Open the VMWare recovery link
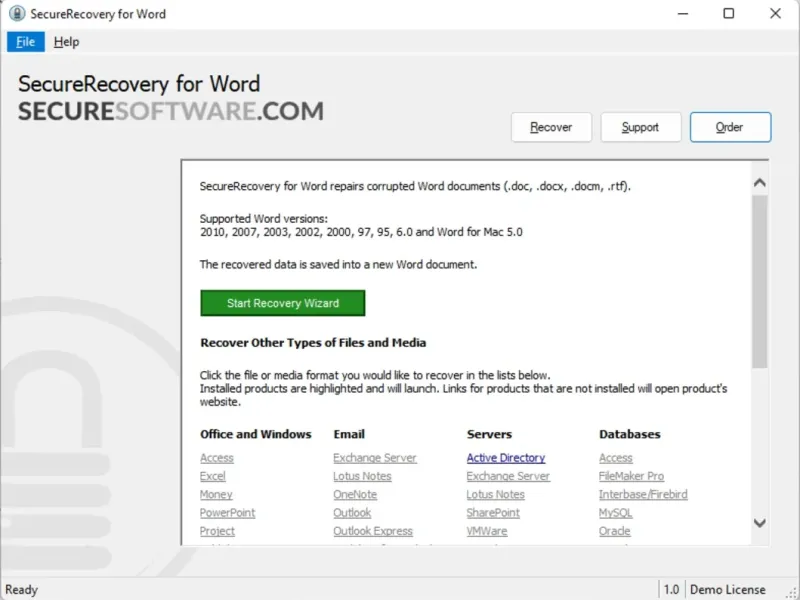The width and height of the screenshot is (800, 600). coord(487,532)
